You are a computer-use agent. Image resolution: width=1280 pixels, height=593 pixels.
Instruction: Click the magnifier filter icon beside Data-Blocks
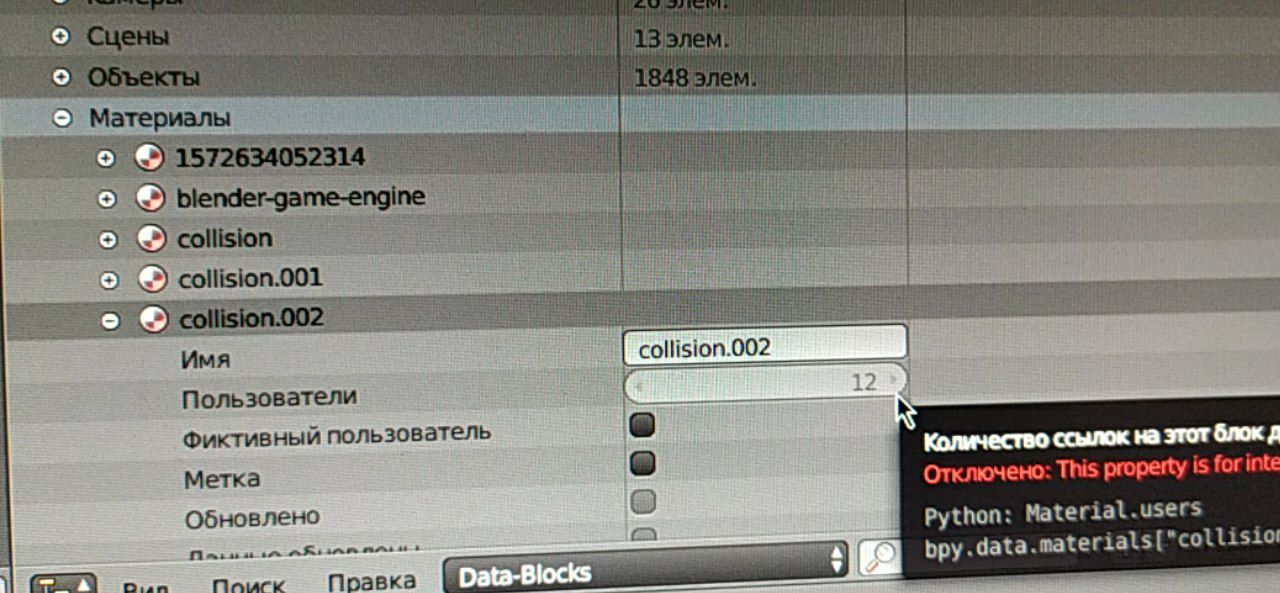(x=878, y=558)
